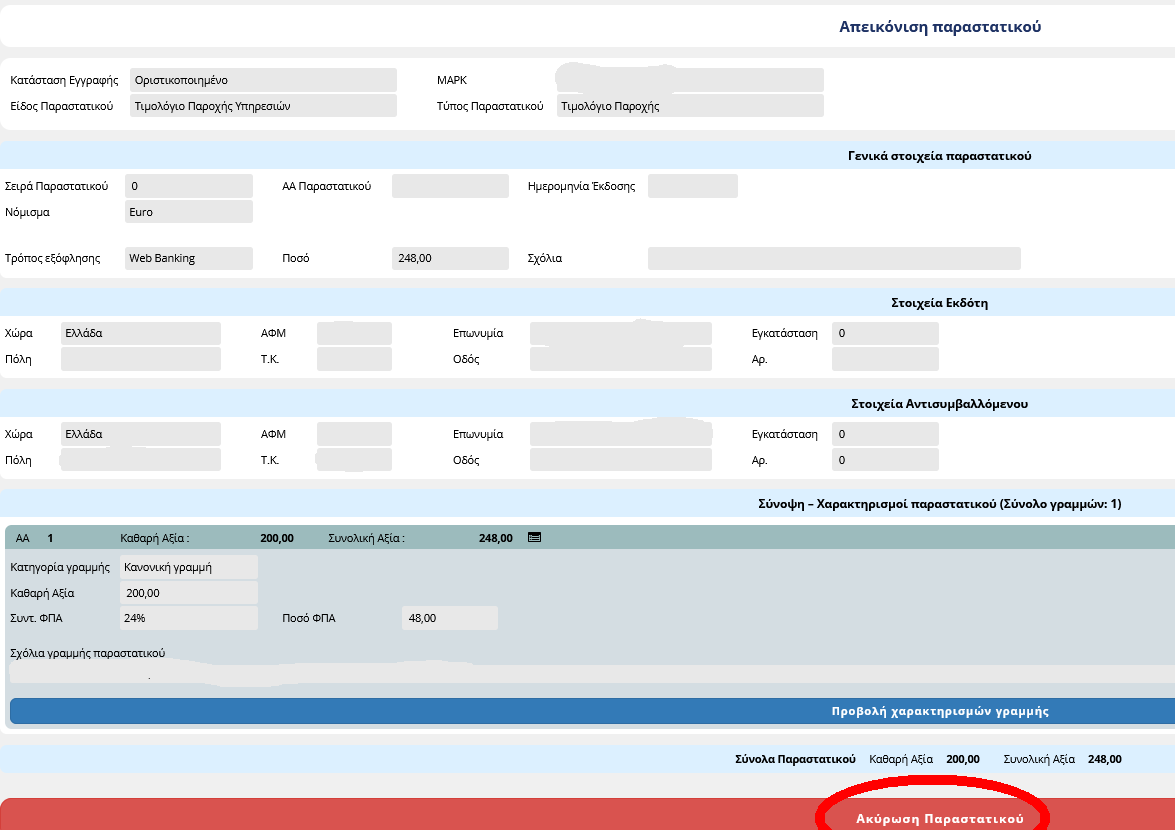The image size is (1175, 830).
Task: Select the Σειρά Παραστατικού field
Action: (189, 186)
